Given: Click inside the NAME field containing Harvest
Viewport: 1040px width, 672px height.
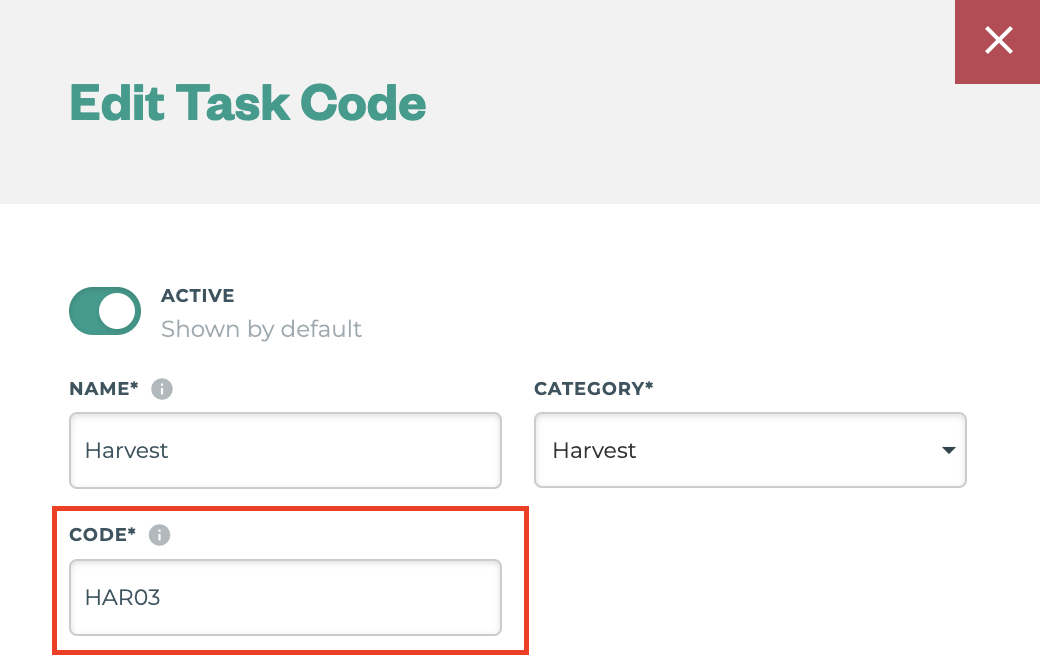Looking at the screenshot, I should (285, 450).
